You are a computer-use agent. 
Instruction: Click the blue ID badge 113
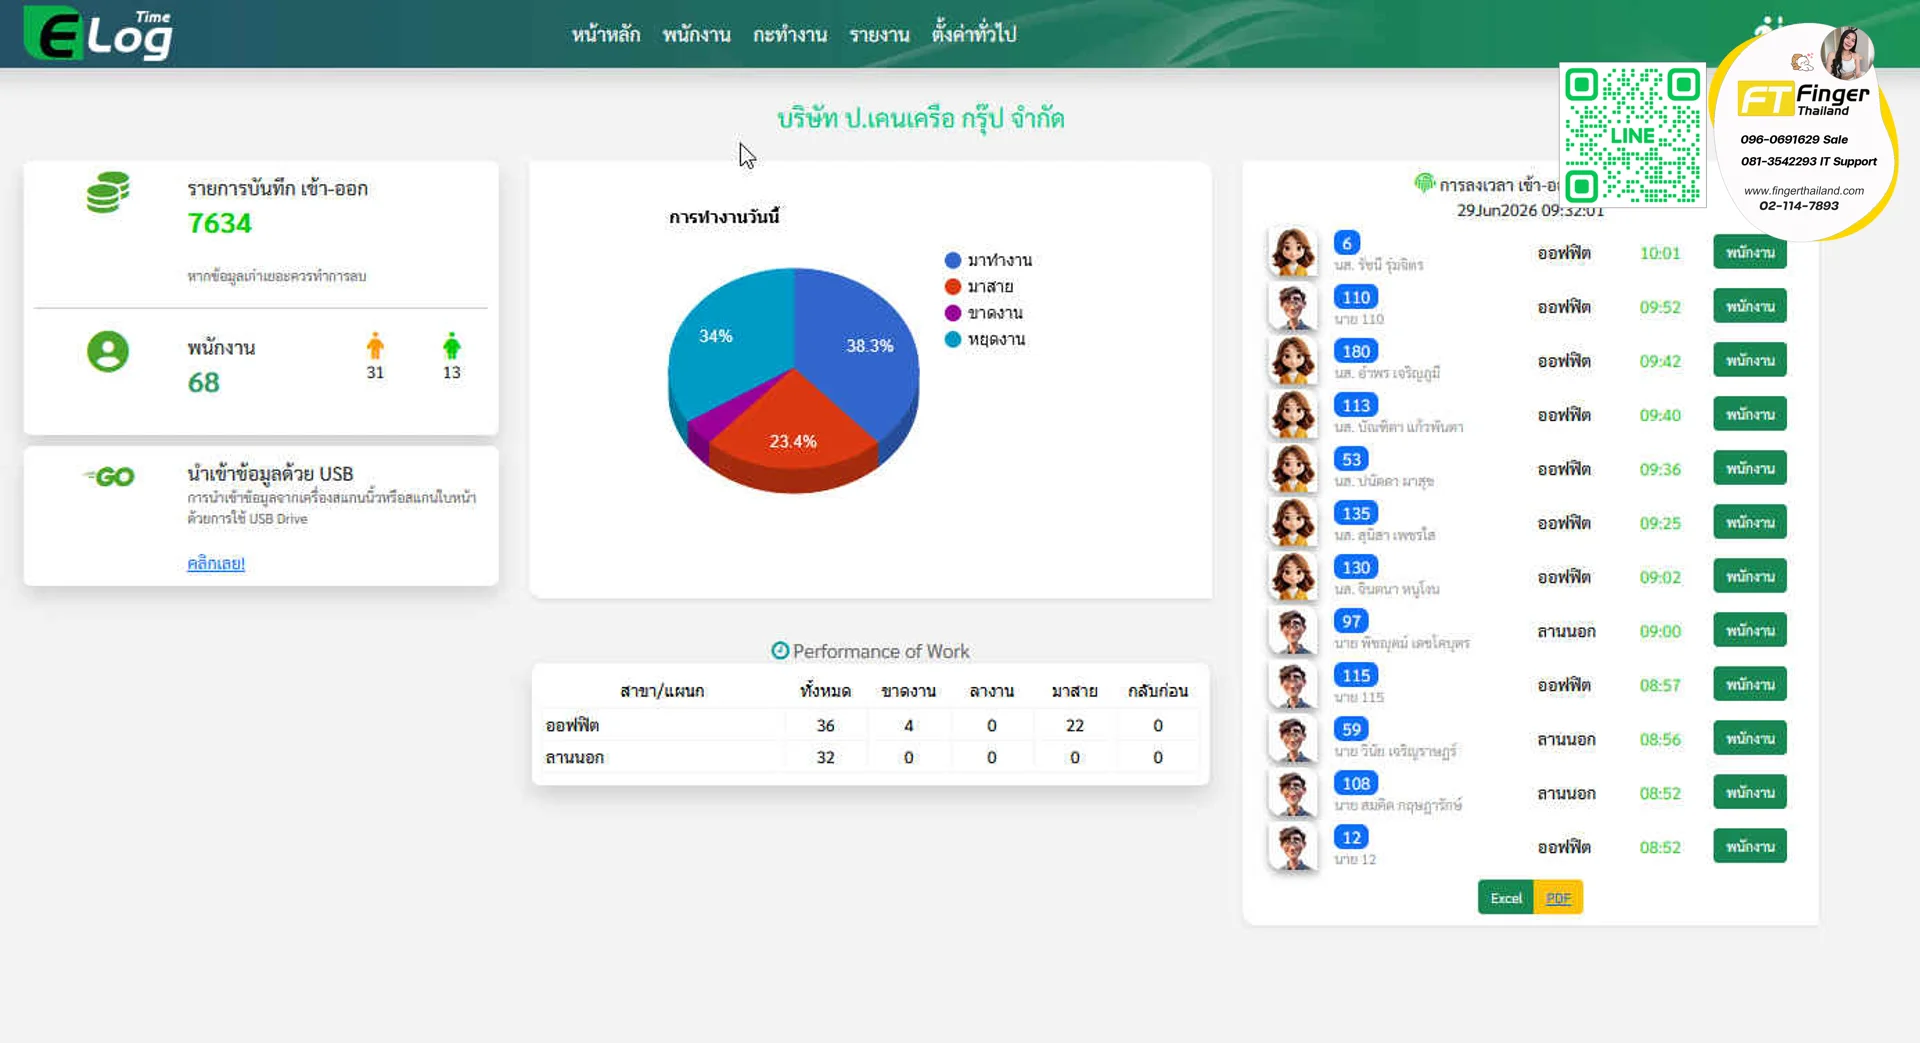pos(1356,405)
